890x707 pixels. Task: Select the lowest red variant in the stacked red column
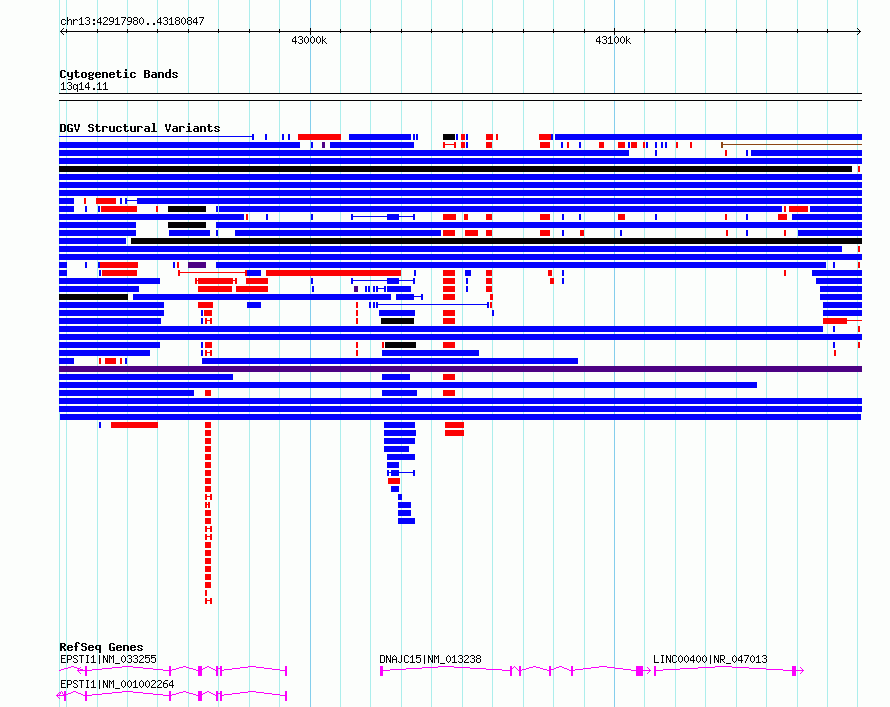[208, 600]
